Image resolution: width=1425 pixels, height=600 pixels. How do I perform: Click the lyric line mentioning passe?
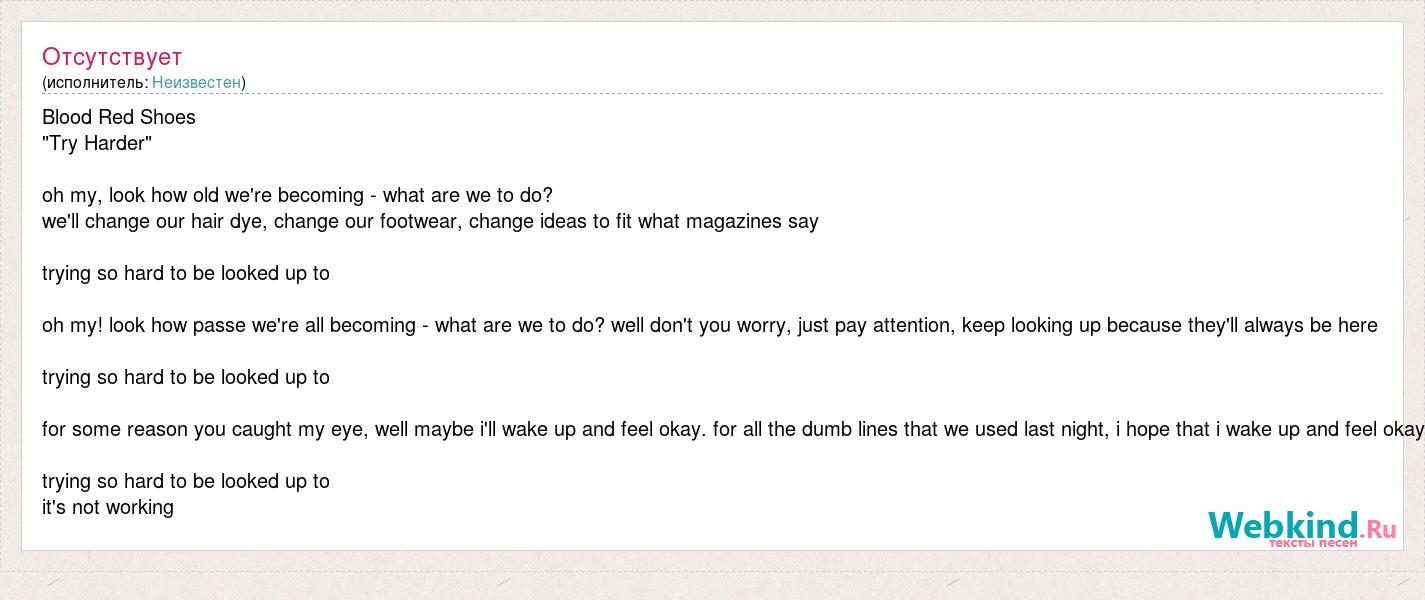click(x=710, y=325)
